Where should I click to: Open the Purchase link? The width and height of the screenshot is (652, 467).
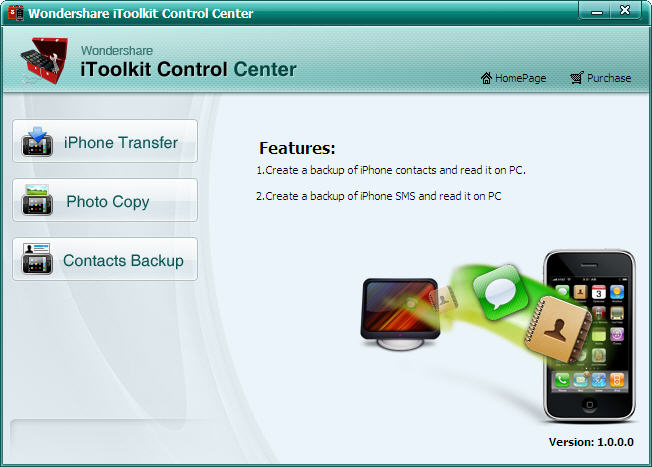609,78
